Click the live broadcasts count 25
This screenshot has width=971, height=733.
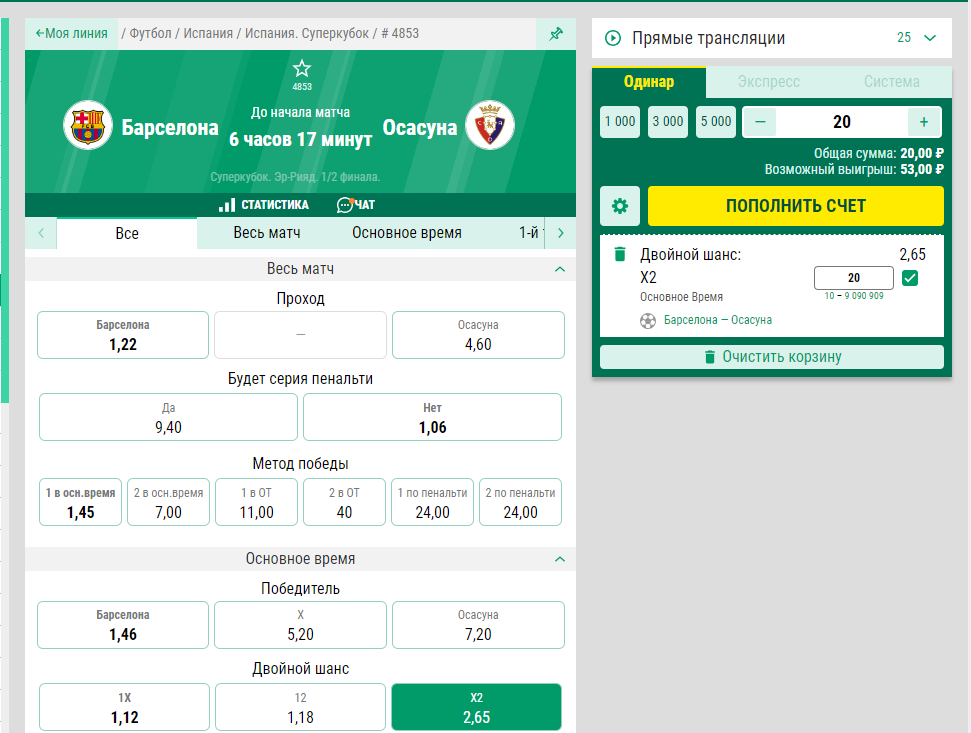point(904,38)
